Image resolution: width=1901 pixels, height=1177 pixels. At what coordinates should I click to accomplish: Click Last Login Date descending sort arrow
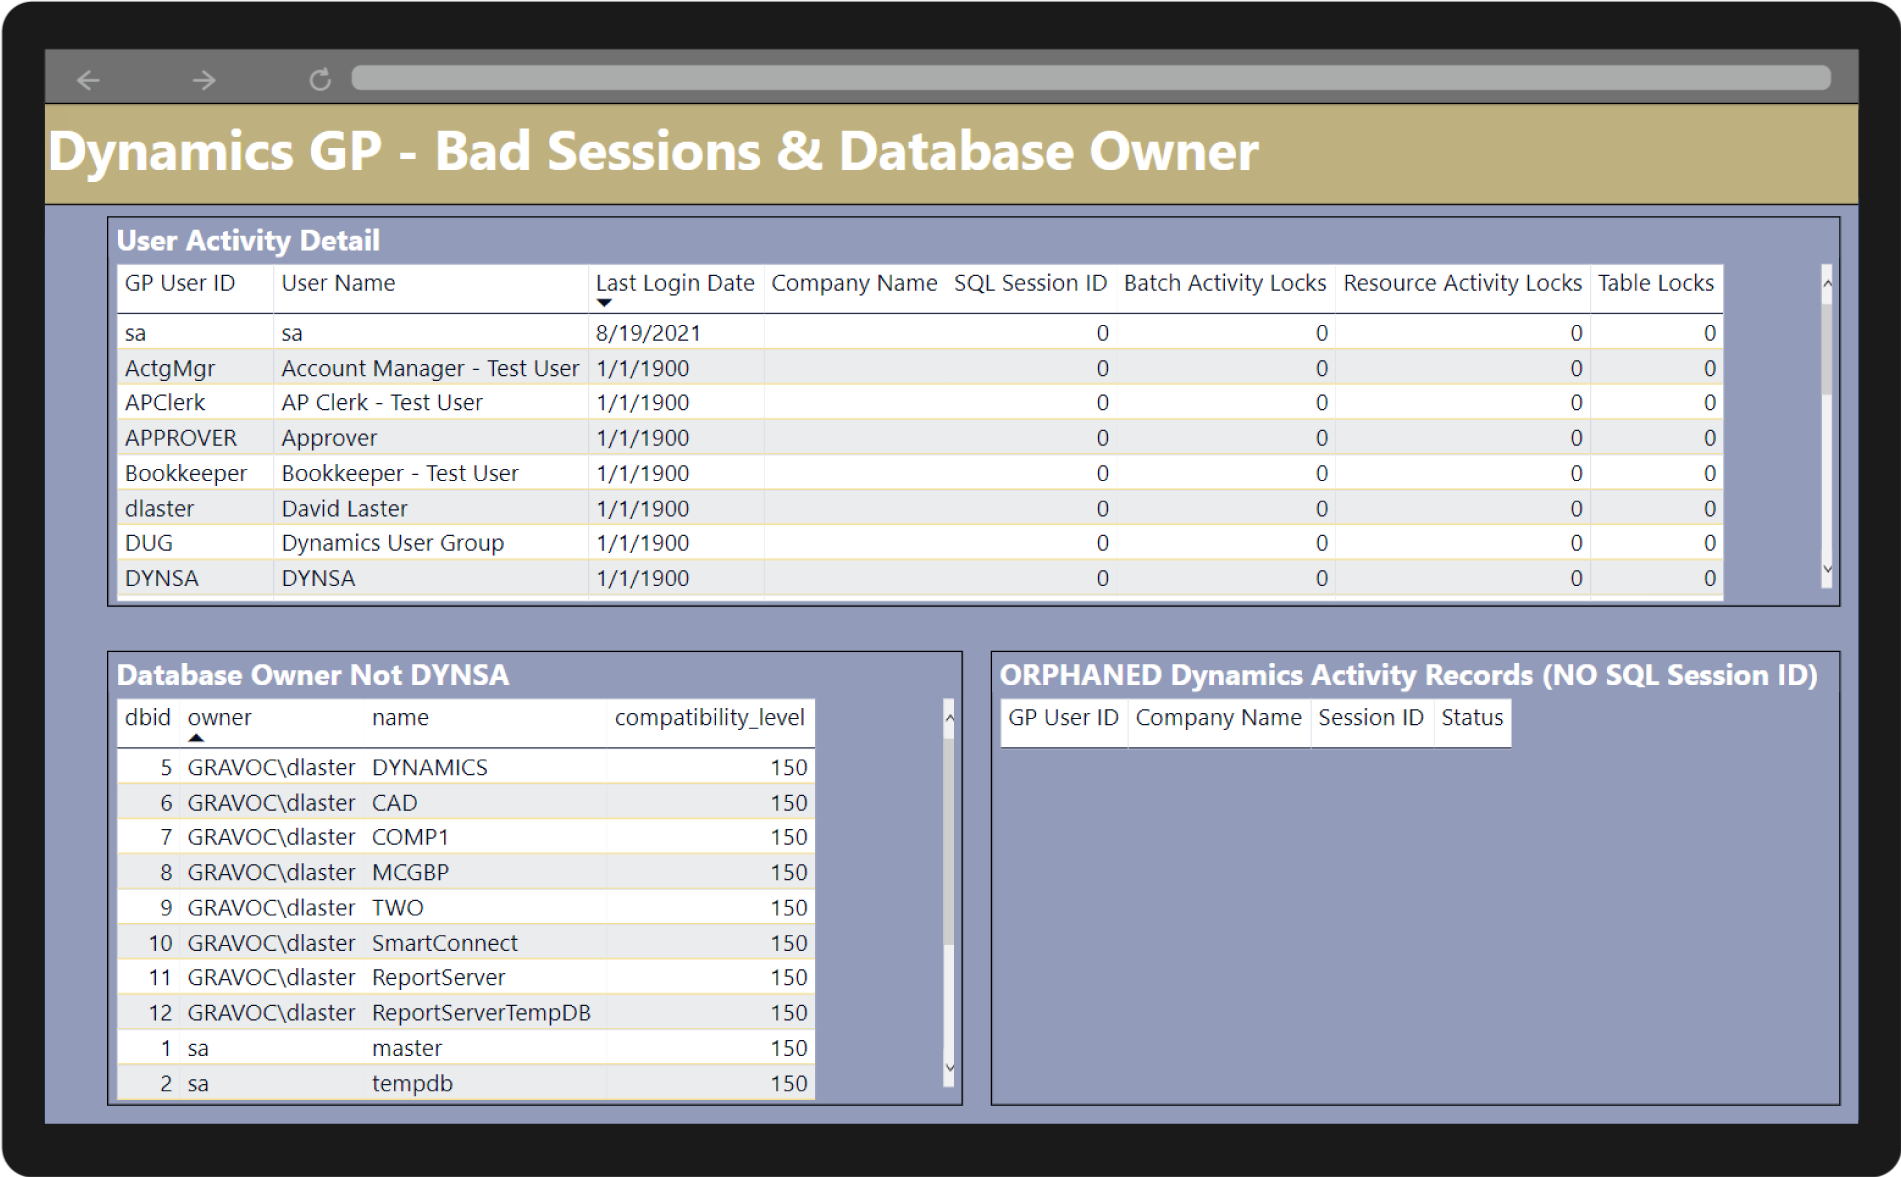(604, 303)
